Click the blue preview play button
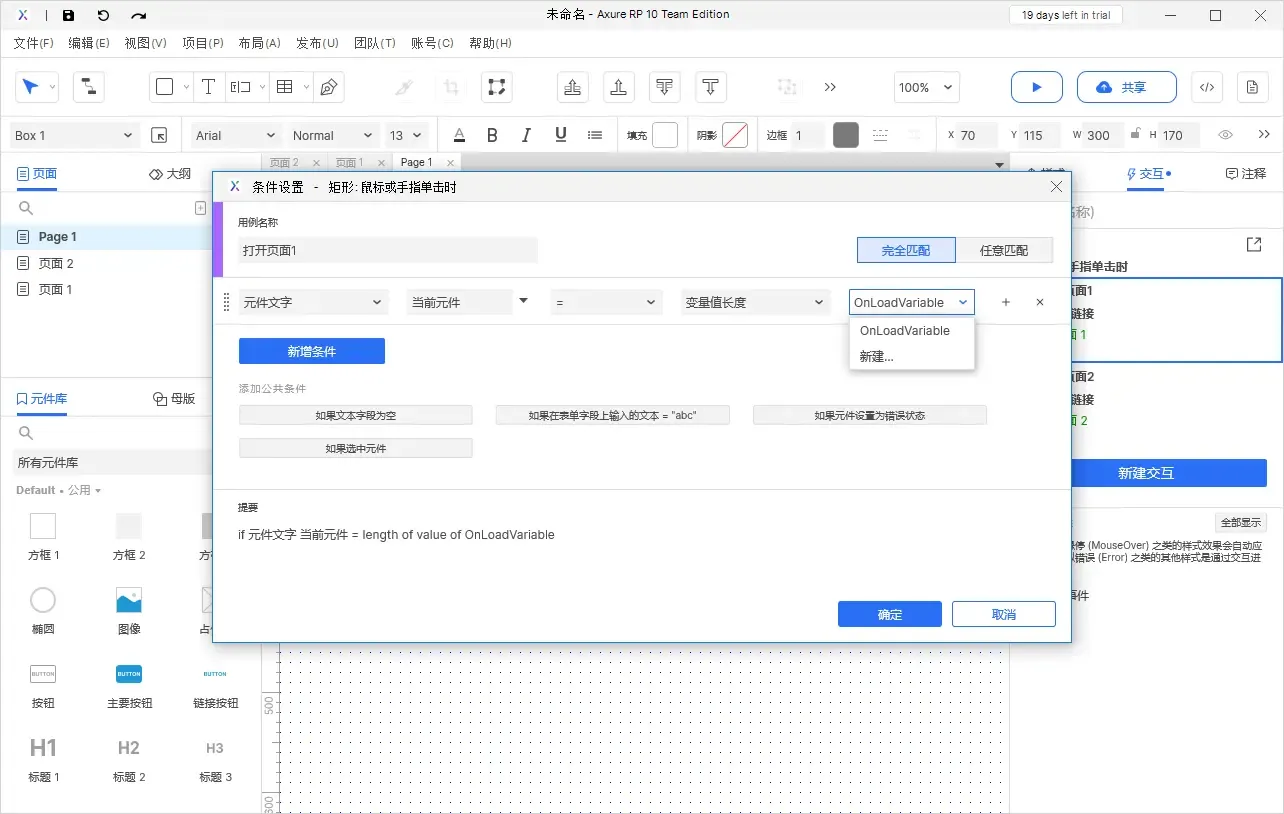 1036,87
